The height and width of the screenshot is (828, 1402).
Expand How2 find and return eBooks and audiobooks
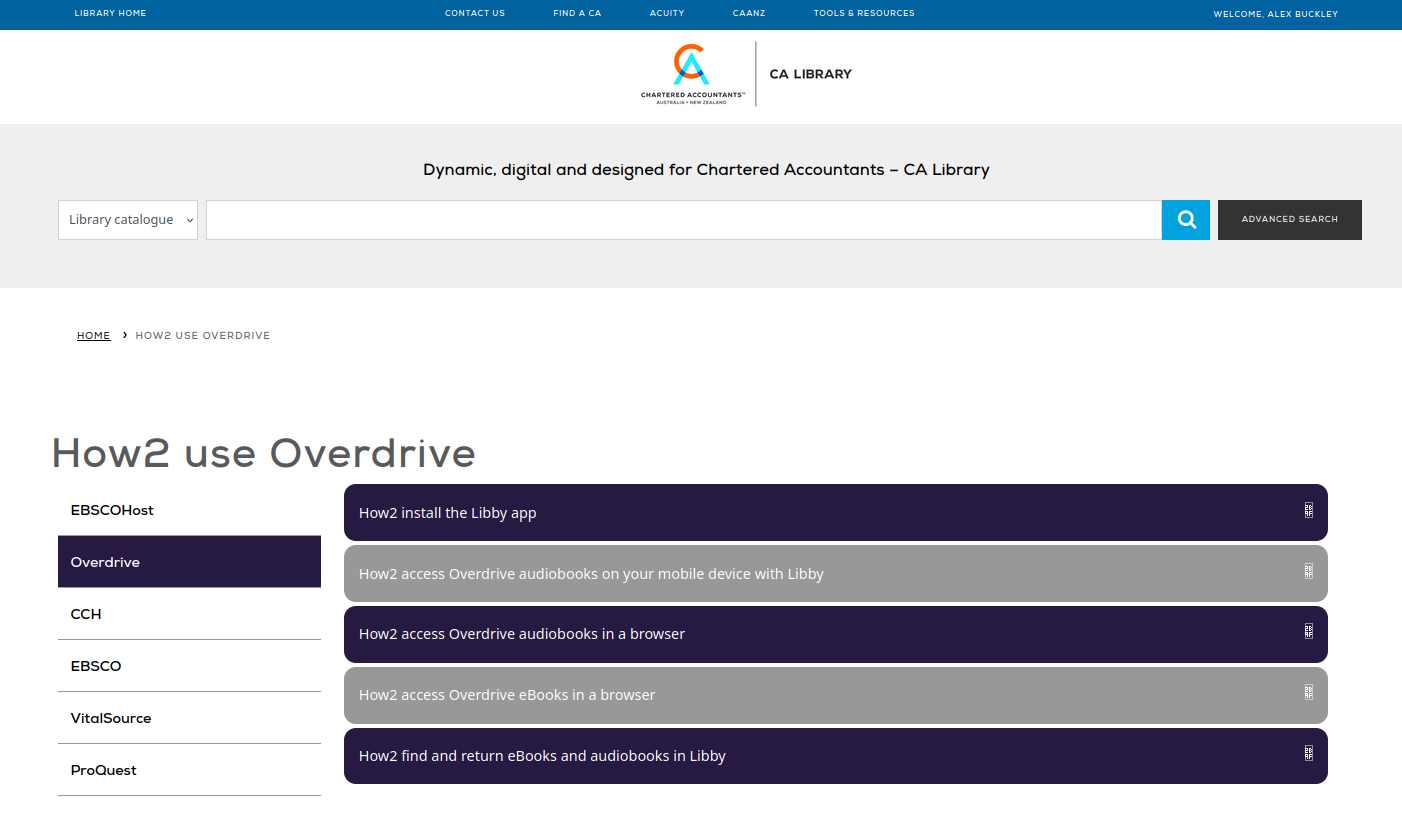point(836,756)
